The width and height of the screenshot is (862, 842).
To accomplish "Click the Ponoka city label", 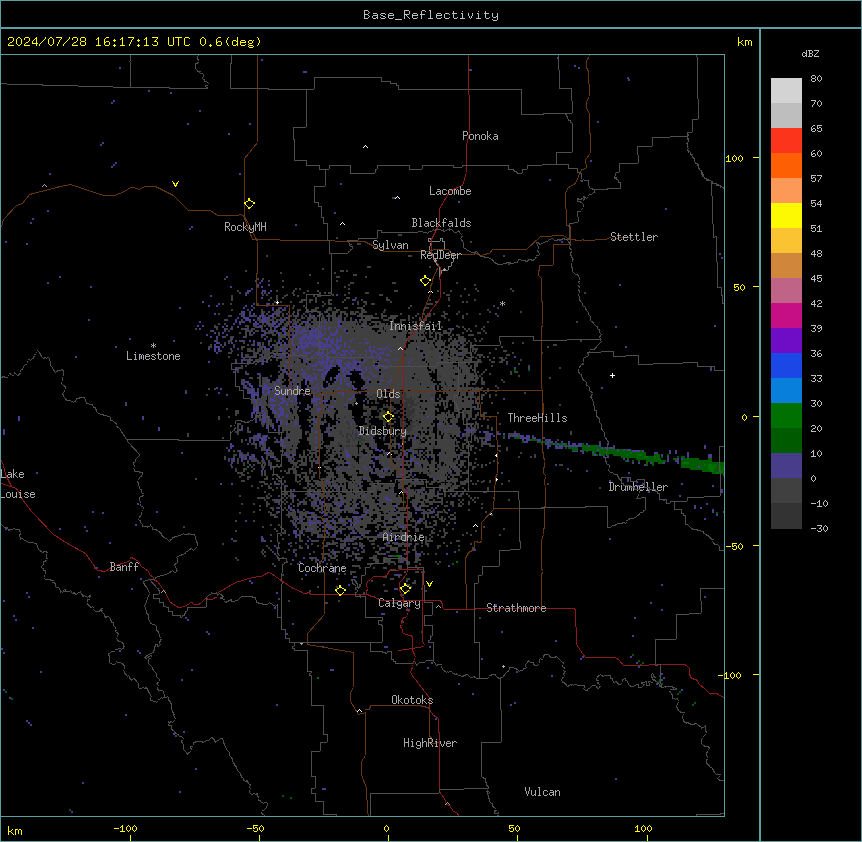I will tap(480, 136).
